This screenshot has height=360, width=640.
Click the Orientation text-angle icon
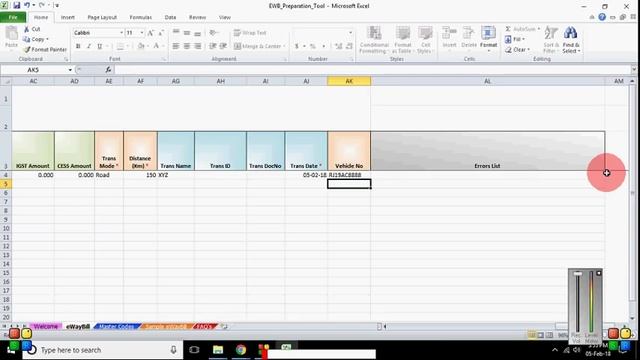pos(213,33)
